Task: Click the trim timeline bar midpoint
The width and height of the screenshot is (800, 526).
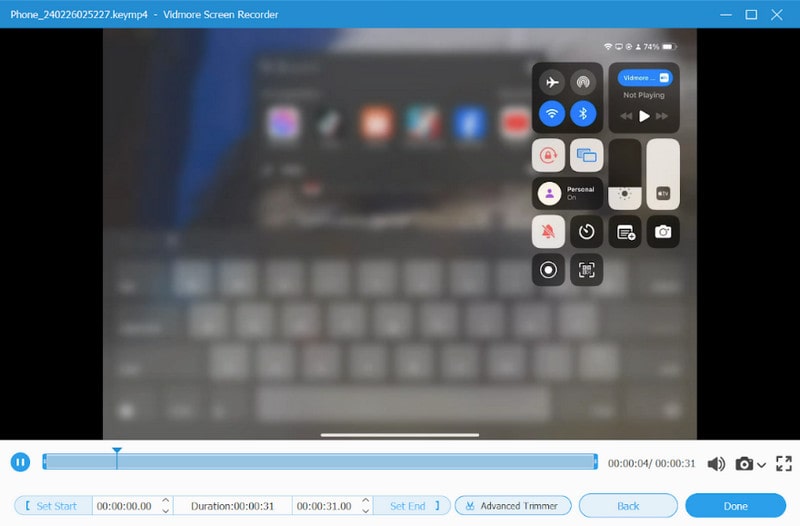Action: (x=320, y=462)
